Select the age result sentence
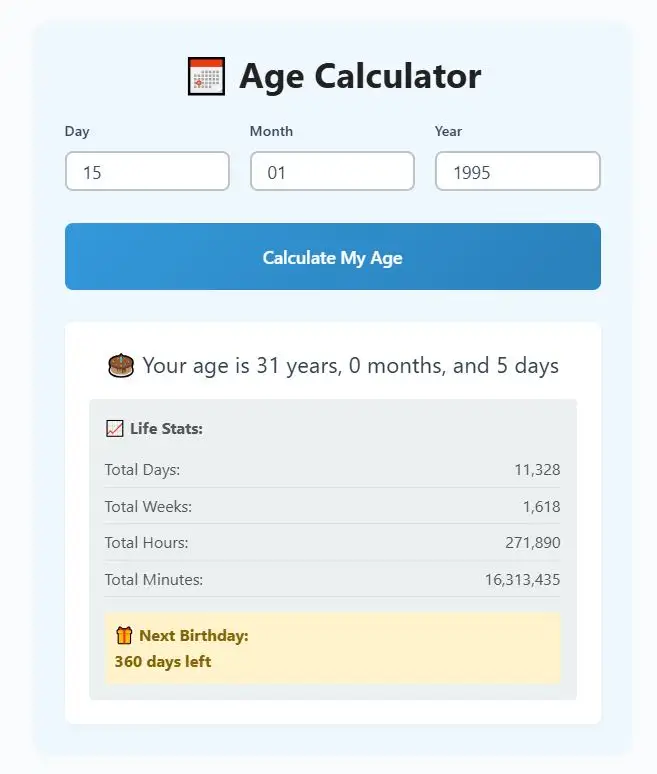 pos(350,366)
